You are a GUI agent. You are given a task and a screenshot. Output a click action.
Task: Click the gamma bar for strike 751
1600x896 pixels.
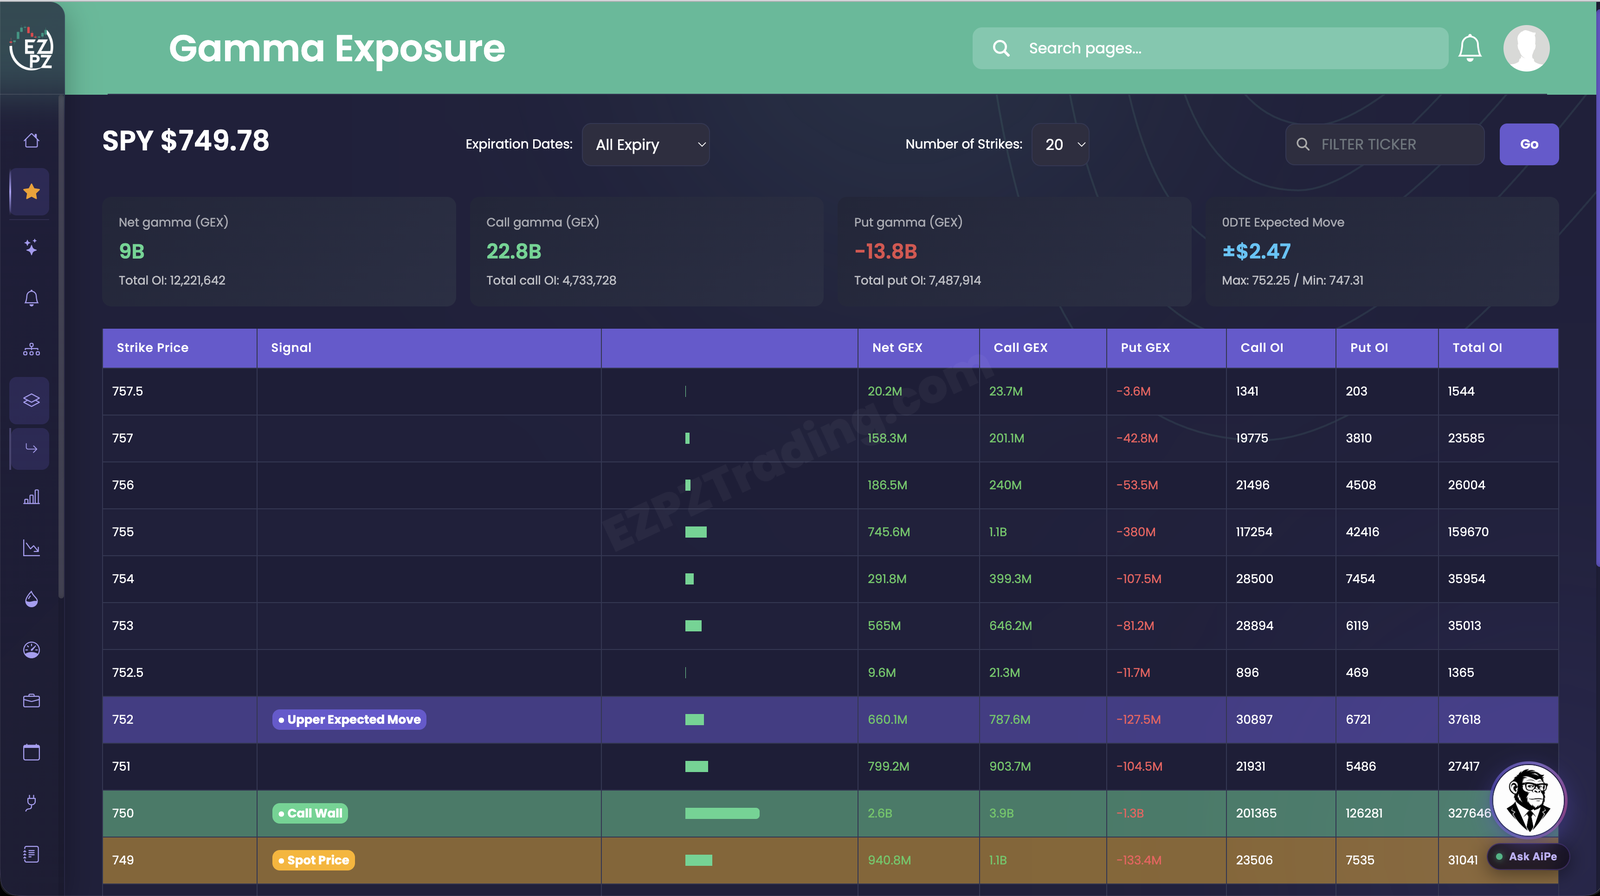696,766
